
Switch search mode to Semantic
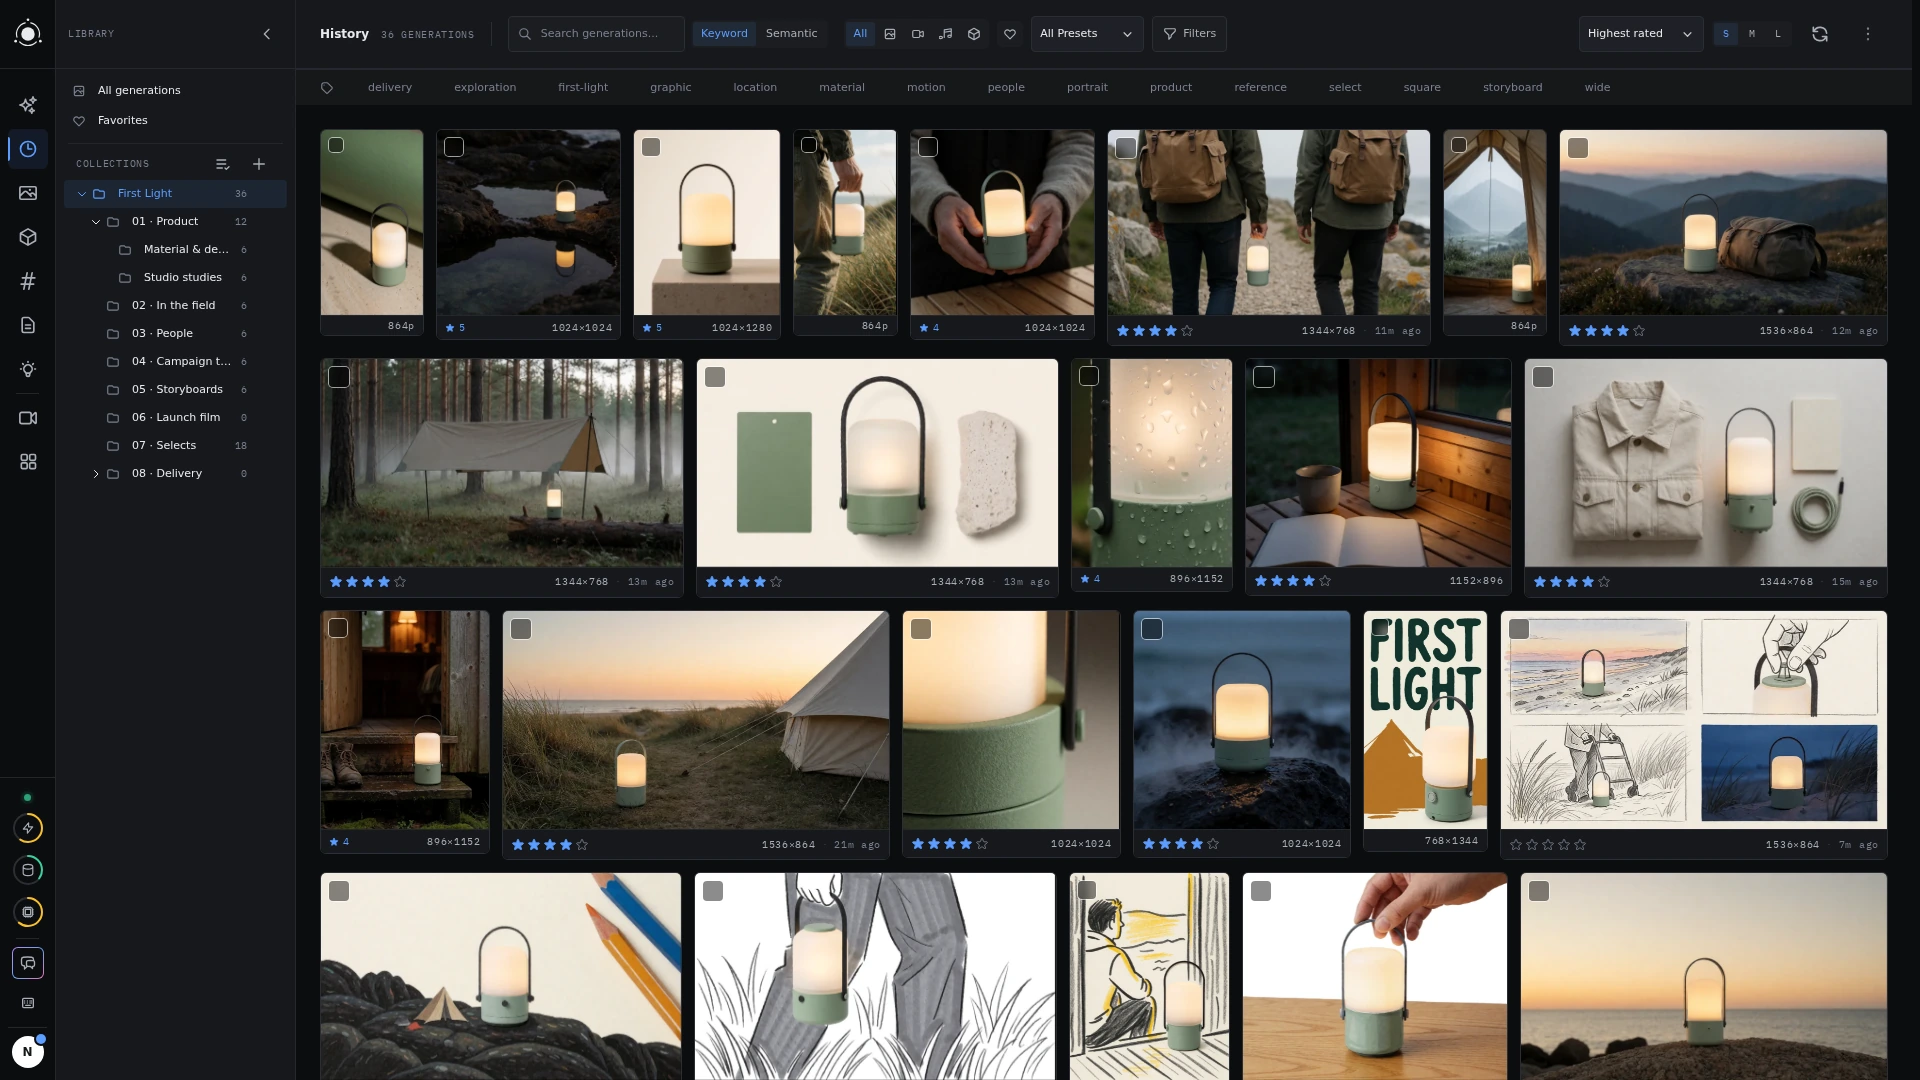(791, 34)
